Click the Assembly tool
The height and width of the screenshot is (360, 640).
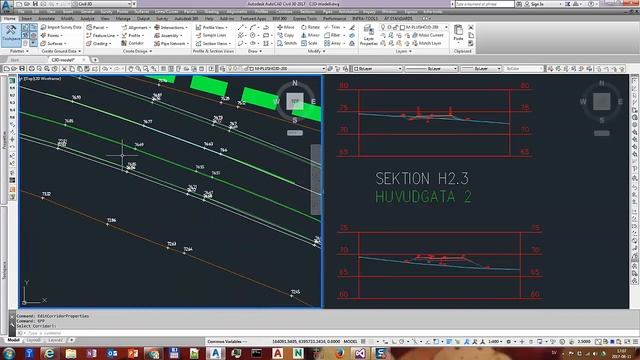(168, 36)
